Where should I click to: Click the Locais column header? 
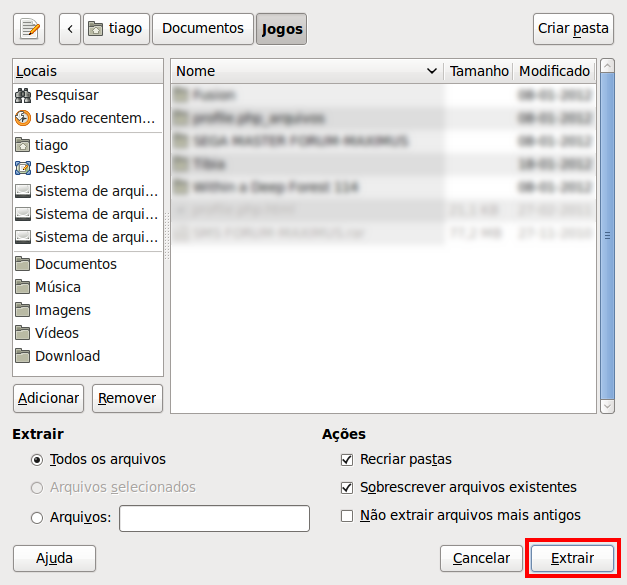[x=88, y=71]
